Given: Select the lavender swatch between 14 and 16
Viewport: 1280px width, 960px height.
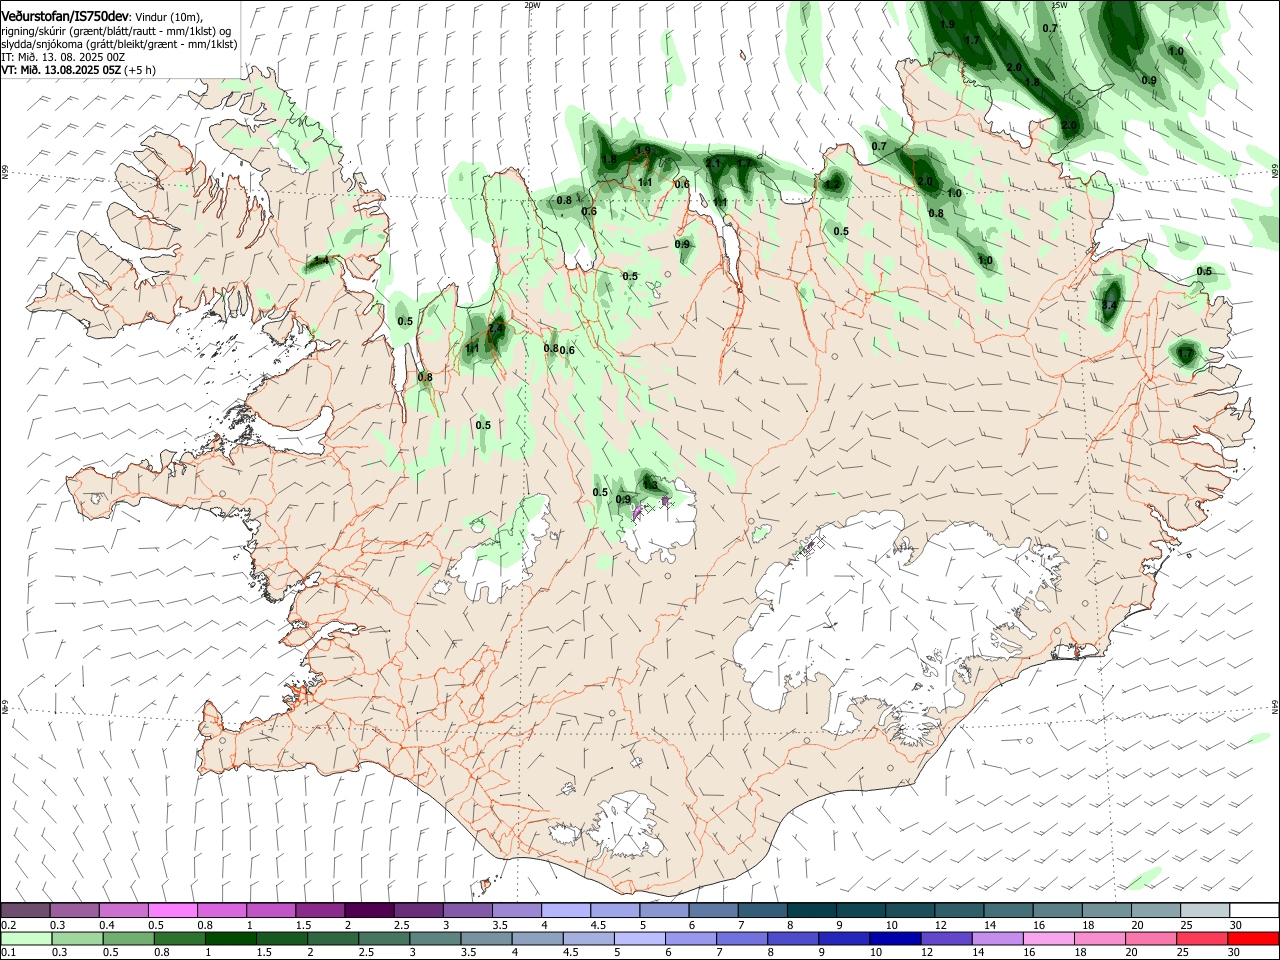Looking at the screenshot, I should coord(997,938).
